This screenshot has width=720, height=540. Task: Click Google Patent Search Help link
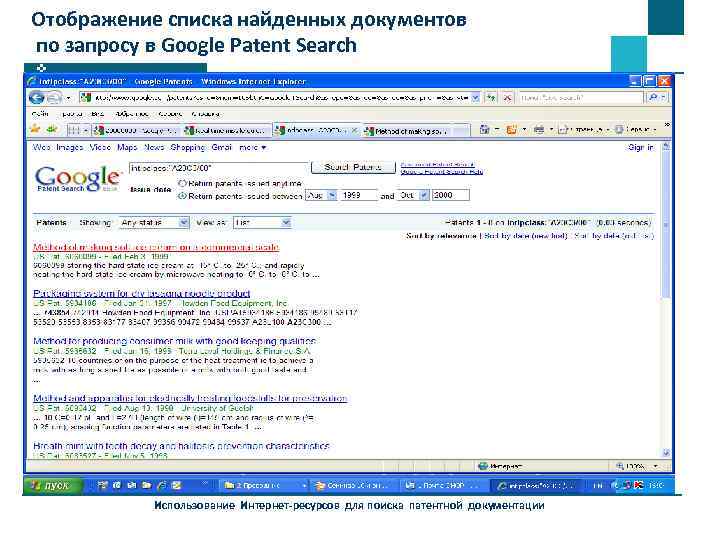[442, 172]
